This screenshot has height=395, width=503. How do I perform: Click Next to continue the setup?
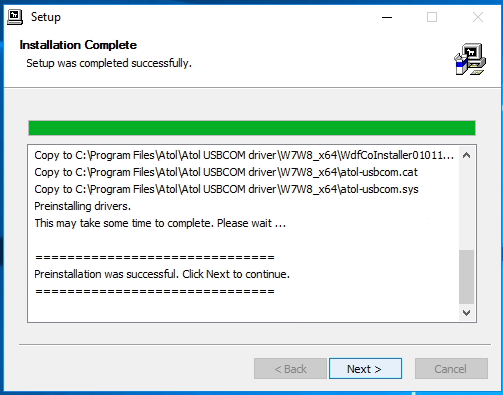(365, 369)
